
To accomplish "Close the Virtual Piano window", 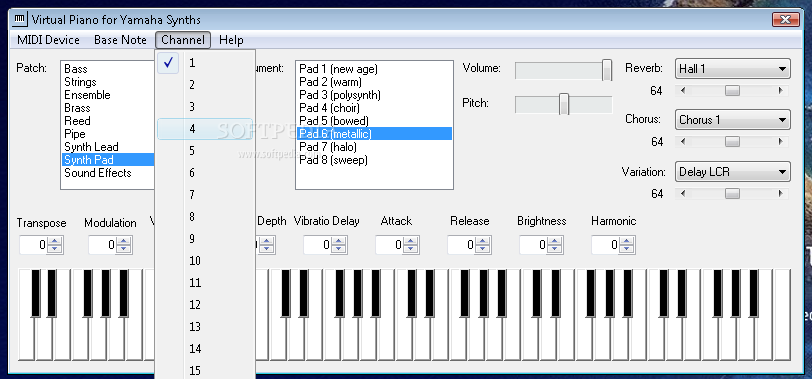I will [x=786, y=20].
